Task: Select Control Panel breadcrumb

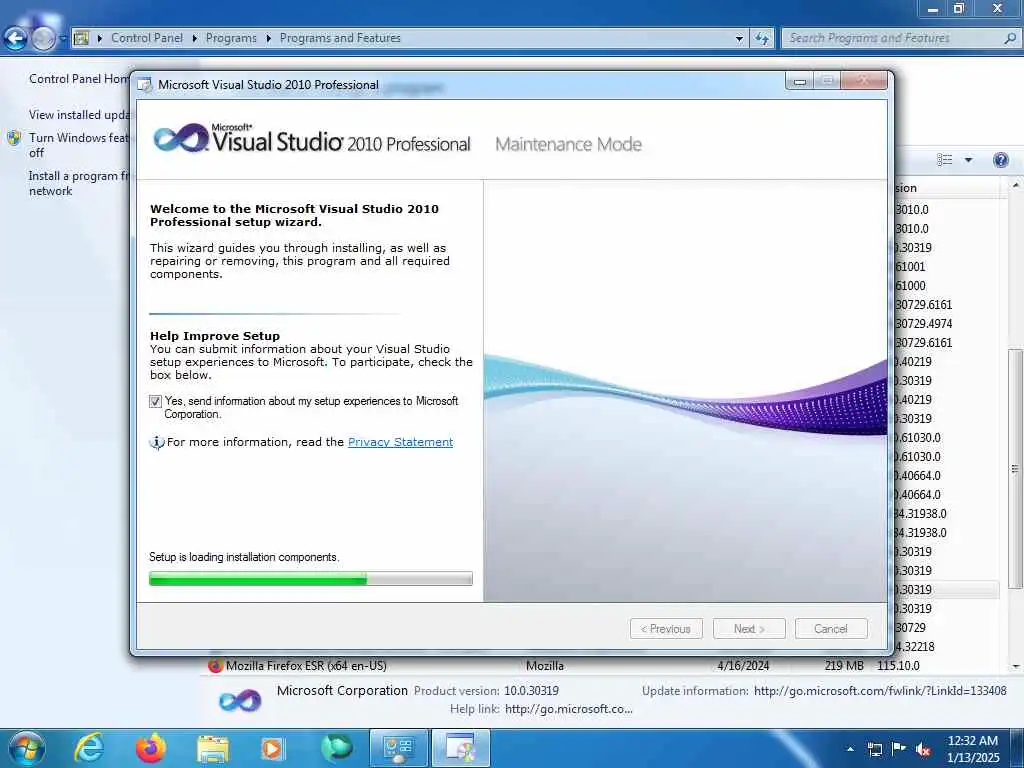Action: click(x=147, y=38)
